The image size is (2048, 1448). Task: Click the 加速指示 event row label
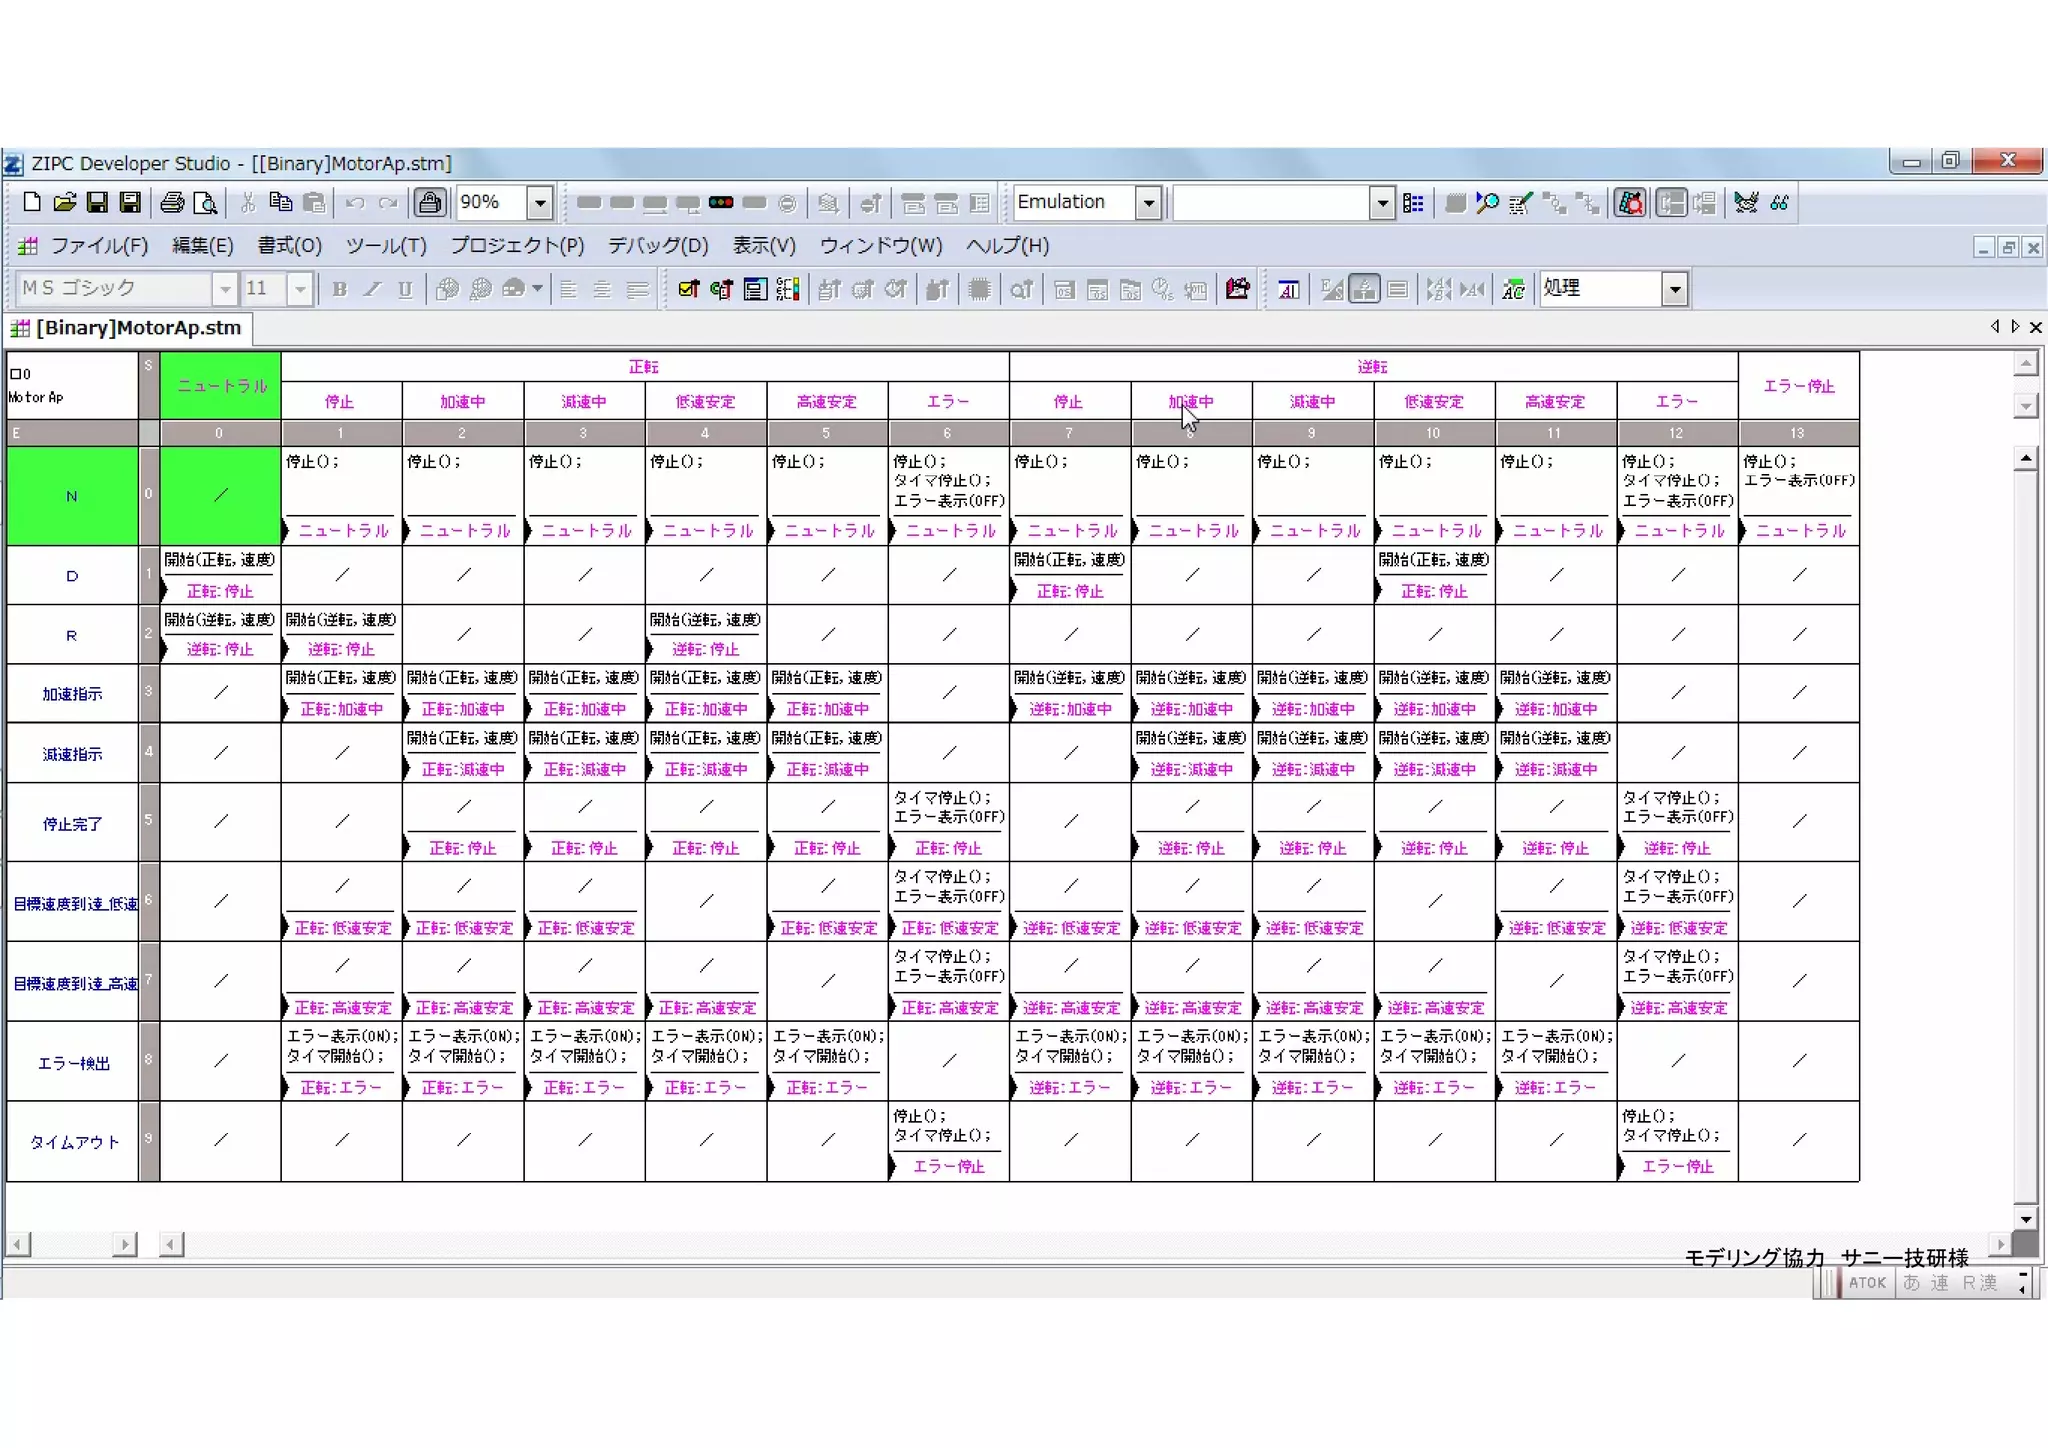tap(72, 694)
